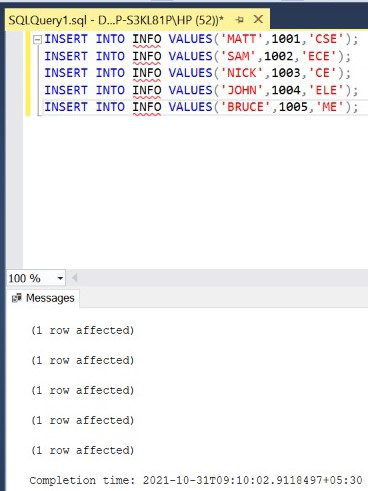Click the first '(1 row affected)' message

click(82, 330)
